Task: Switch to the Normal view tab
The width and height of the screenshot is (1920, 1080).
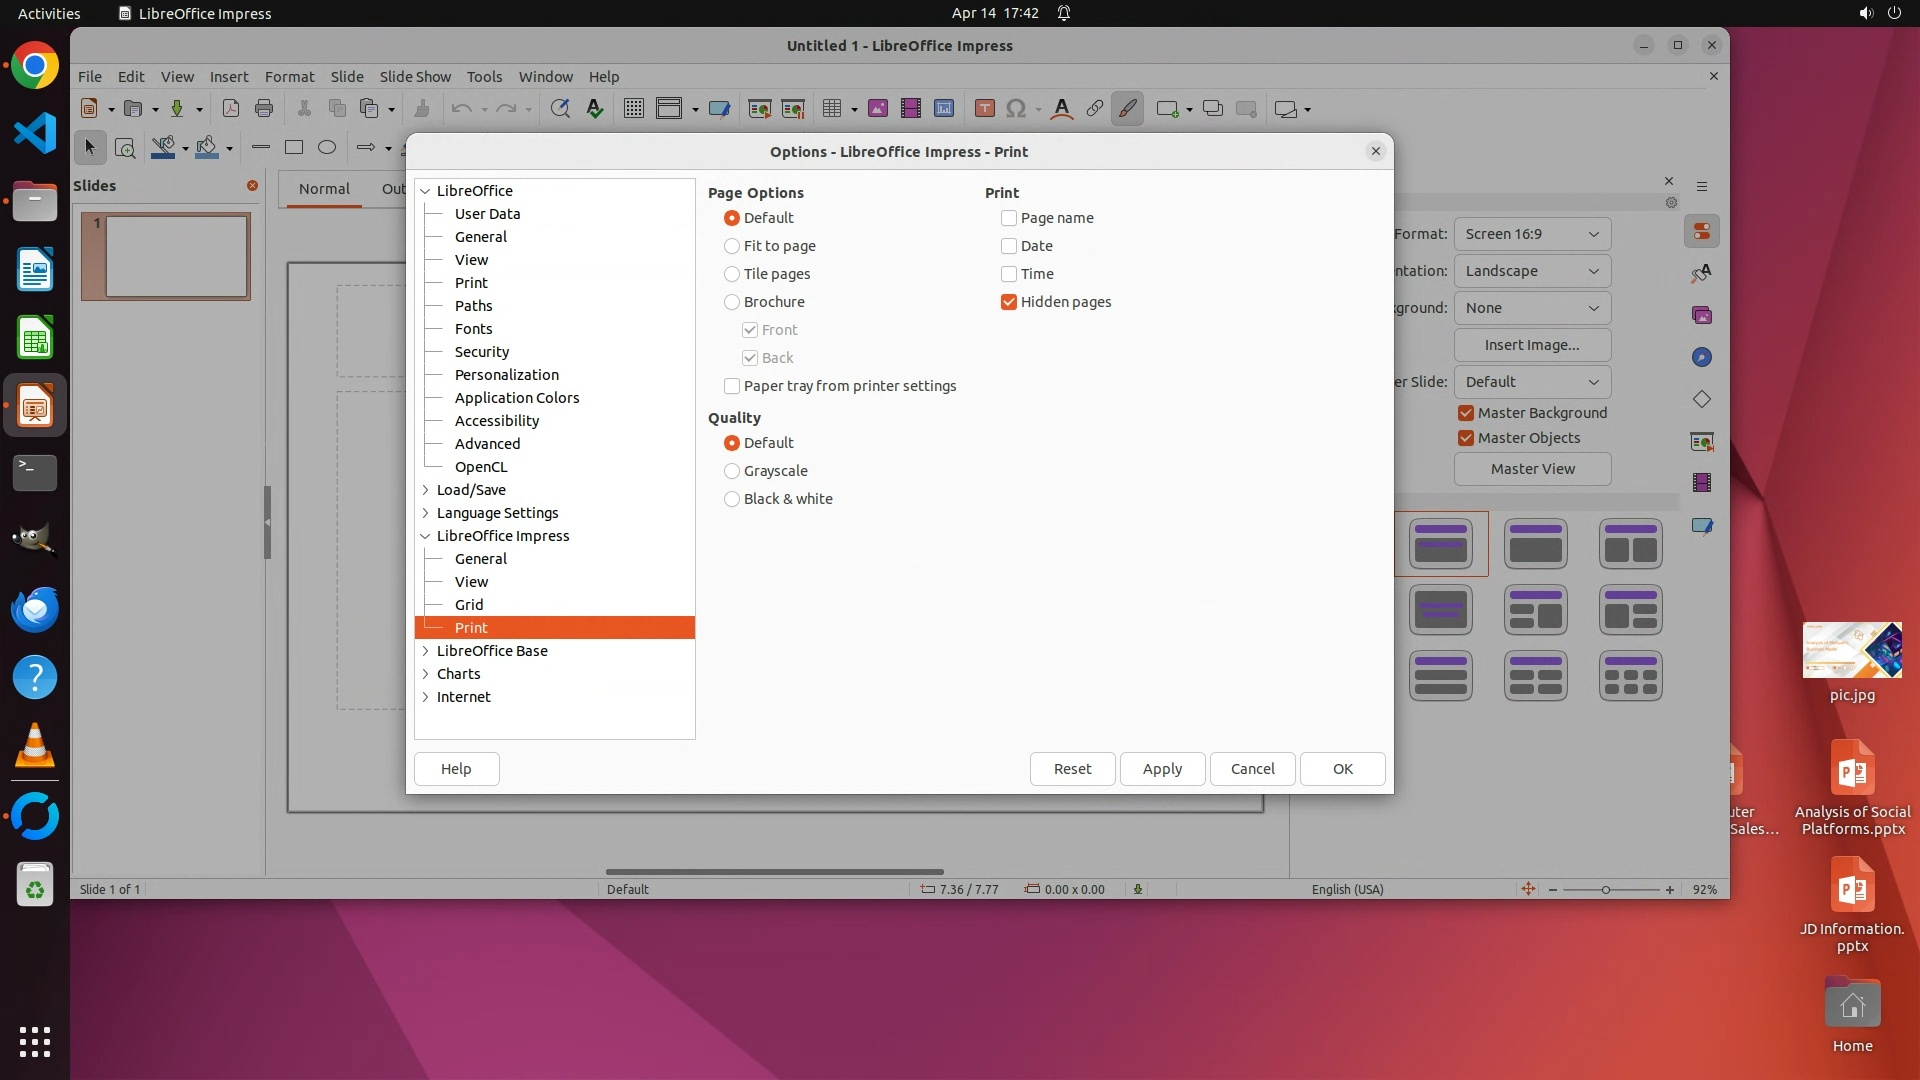Action: (x=324, y=189)
